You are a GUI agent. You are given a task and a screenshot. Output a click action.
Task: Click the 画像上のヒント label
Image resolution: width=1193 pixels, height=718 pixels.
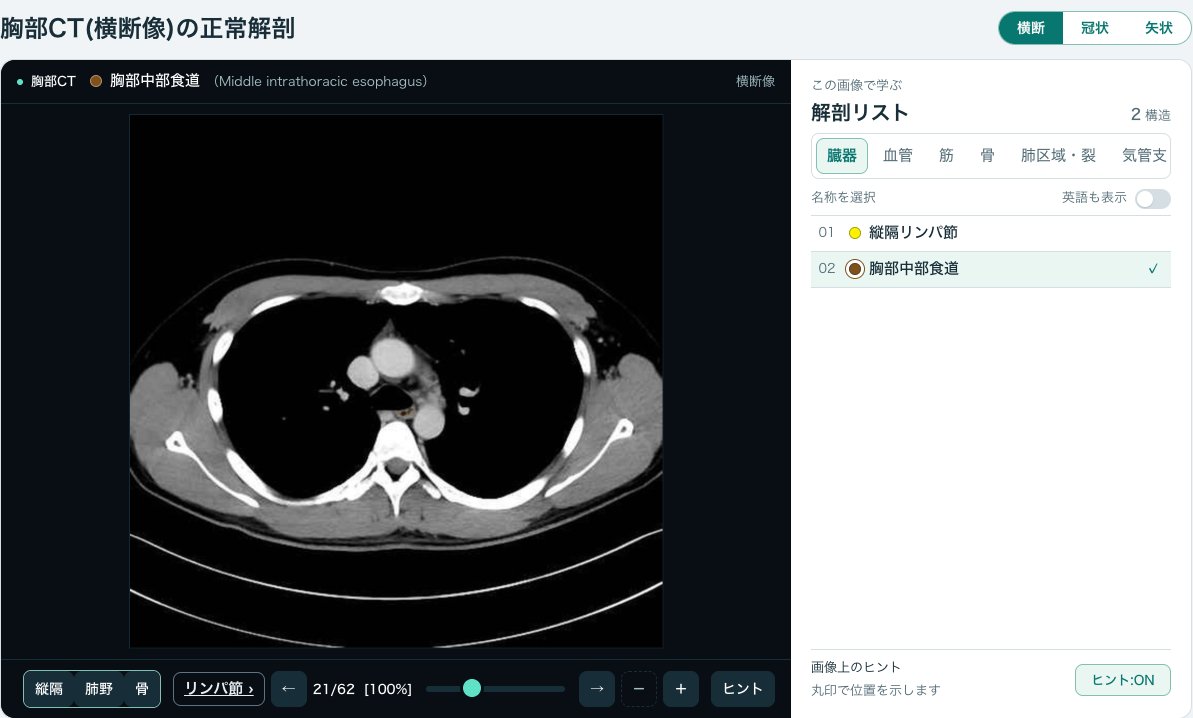(x=856, y=668)
